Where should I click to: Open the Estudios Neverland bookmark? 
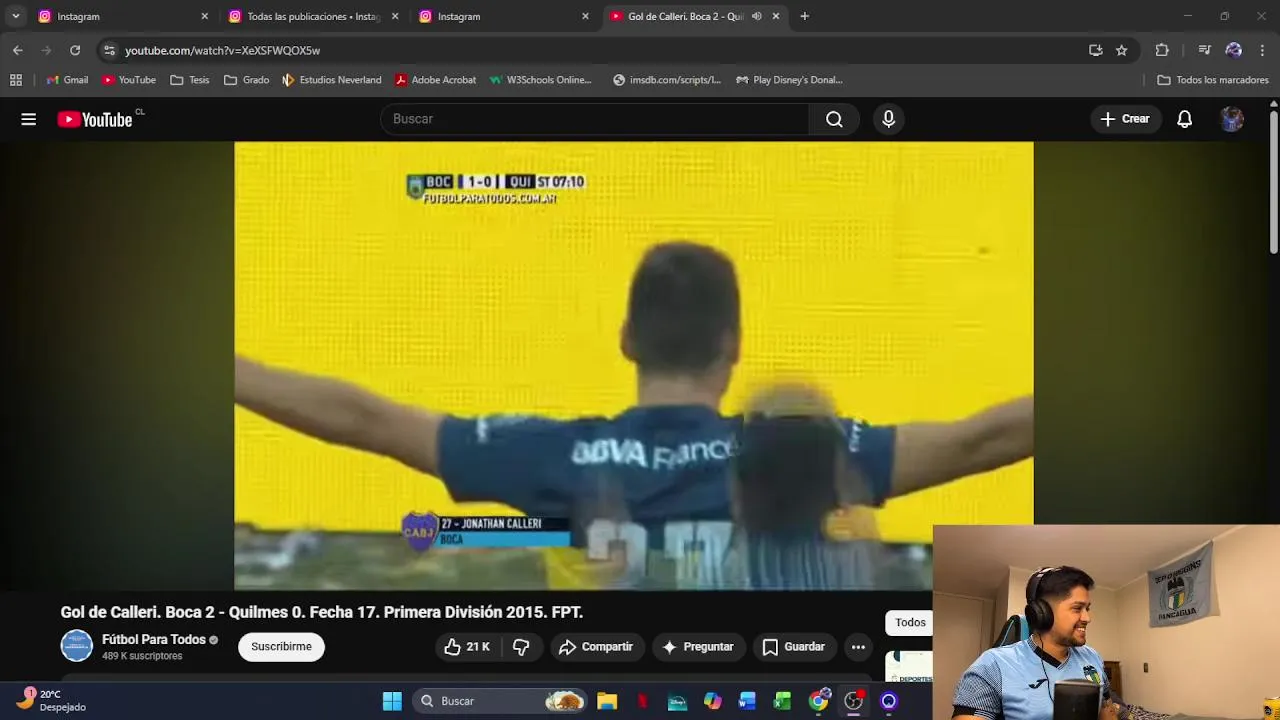tap(332, 80)
